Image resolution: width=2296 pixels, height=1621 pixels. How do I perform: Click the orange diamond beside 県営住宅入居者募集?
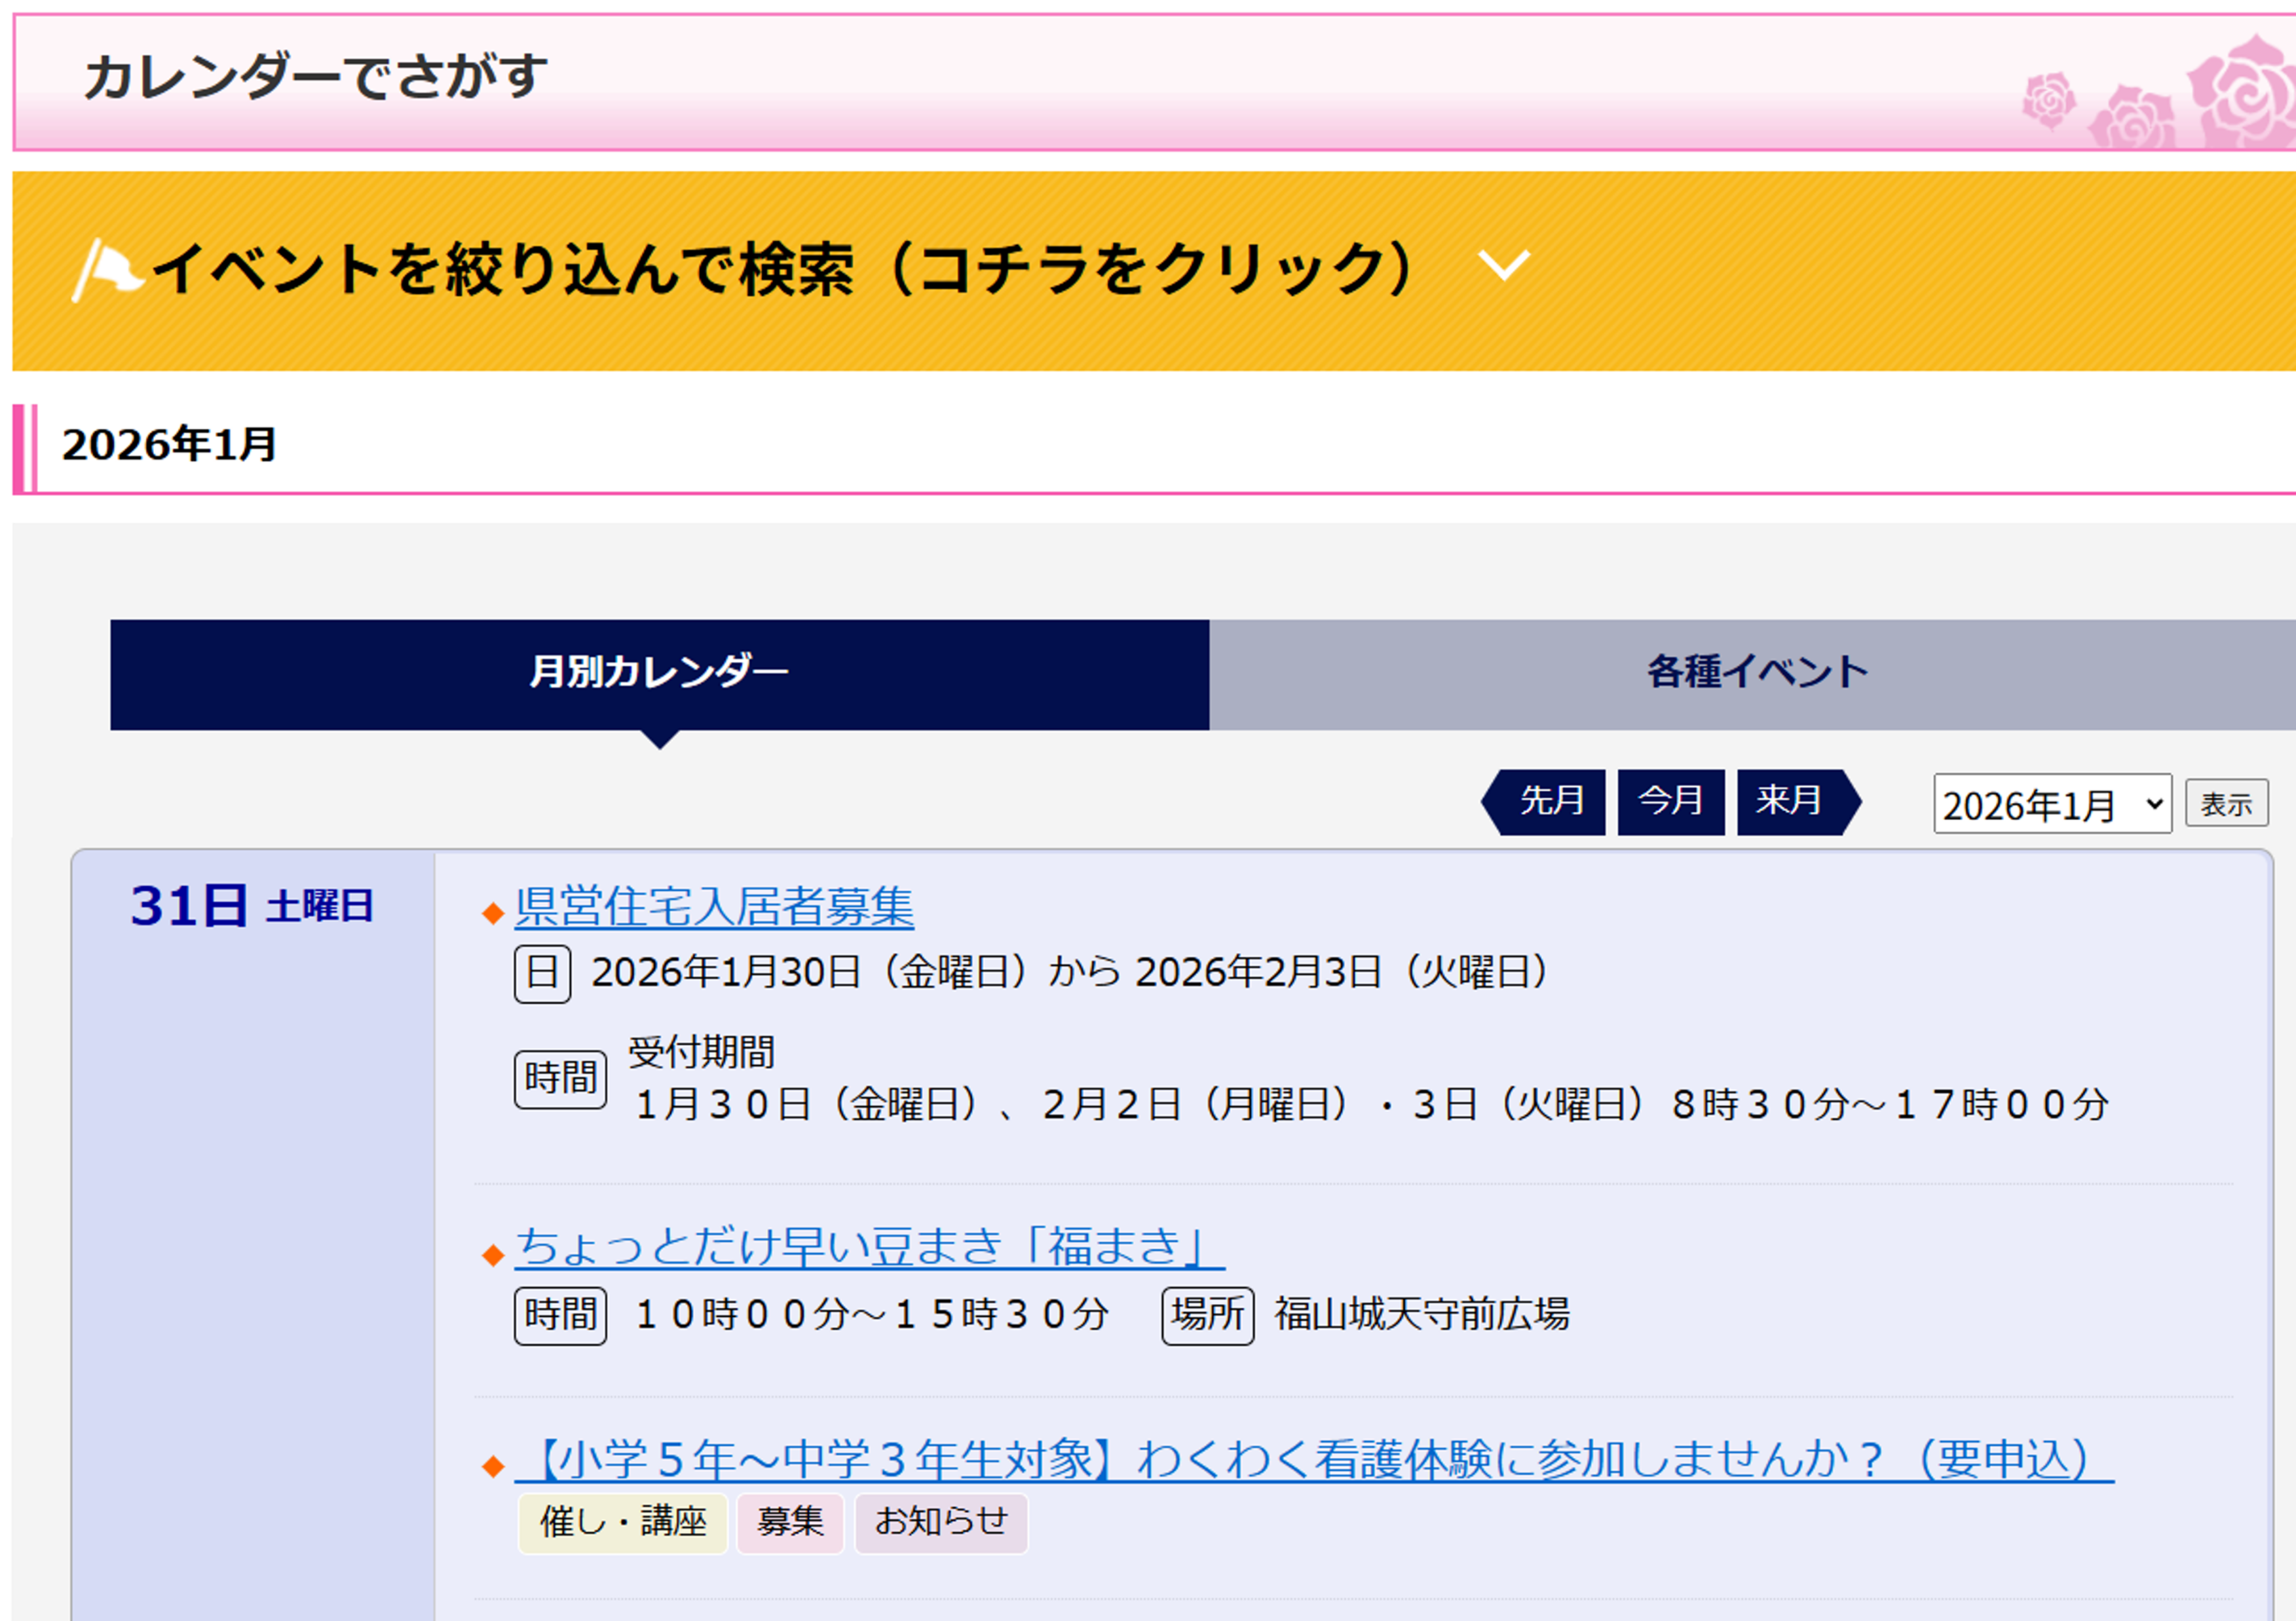tap(492, 913)
